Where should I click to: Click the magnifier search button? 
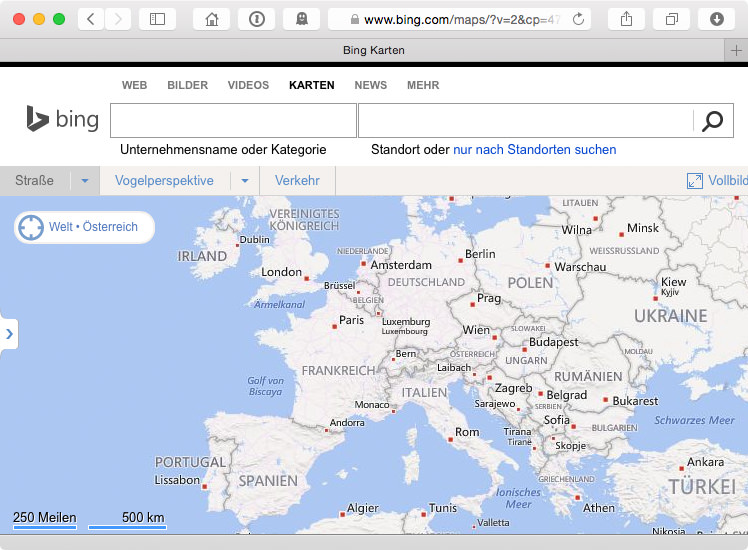click(712, 122)
